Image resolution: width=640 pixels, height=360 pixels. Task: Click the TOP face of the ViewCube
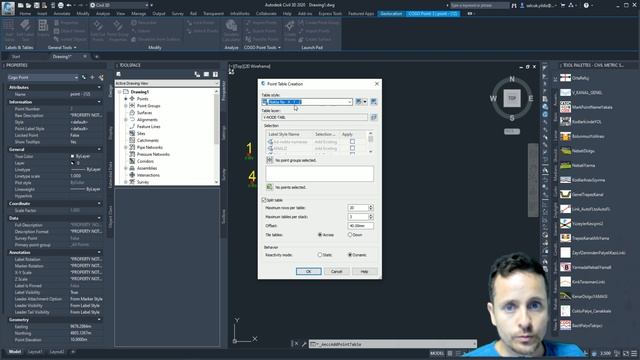click(512, 98)
